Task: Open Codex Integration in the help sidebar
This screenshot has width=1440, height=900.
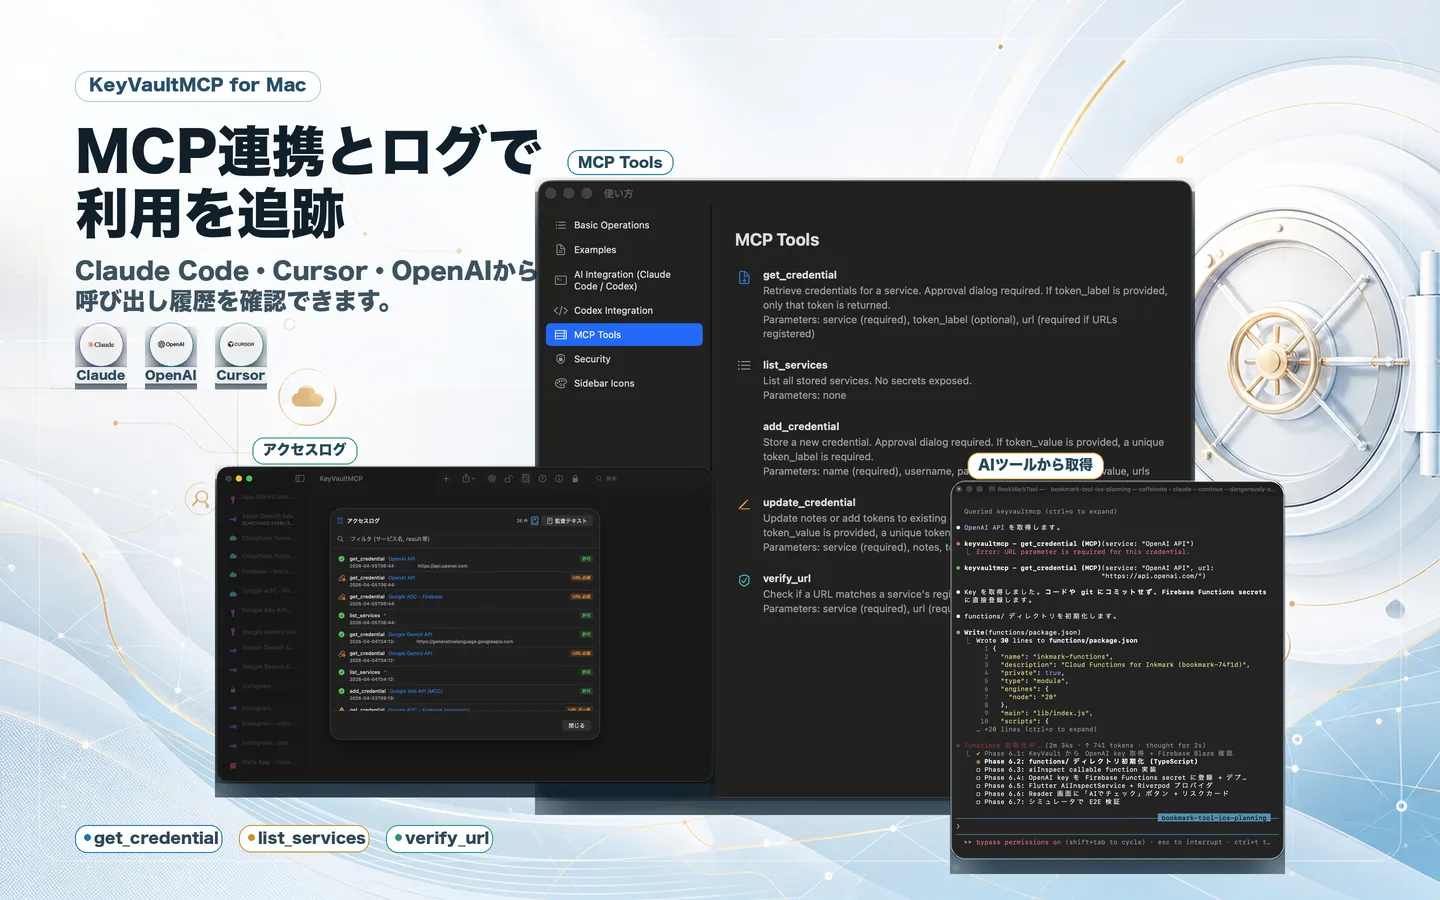Action: pos(624,311)
